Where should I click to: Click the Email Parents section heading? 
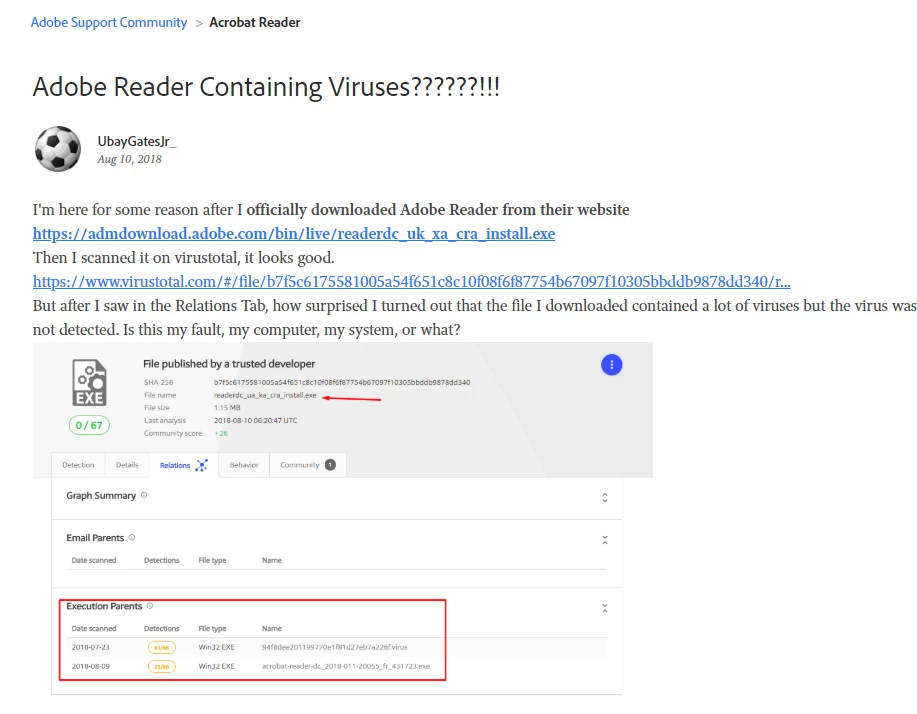tap(95, 538)
